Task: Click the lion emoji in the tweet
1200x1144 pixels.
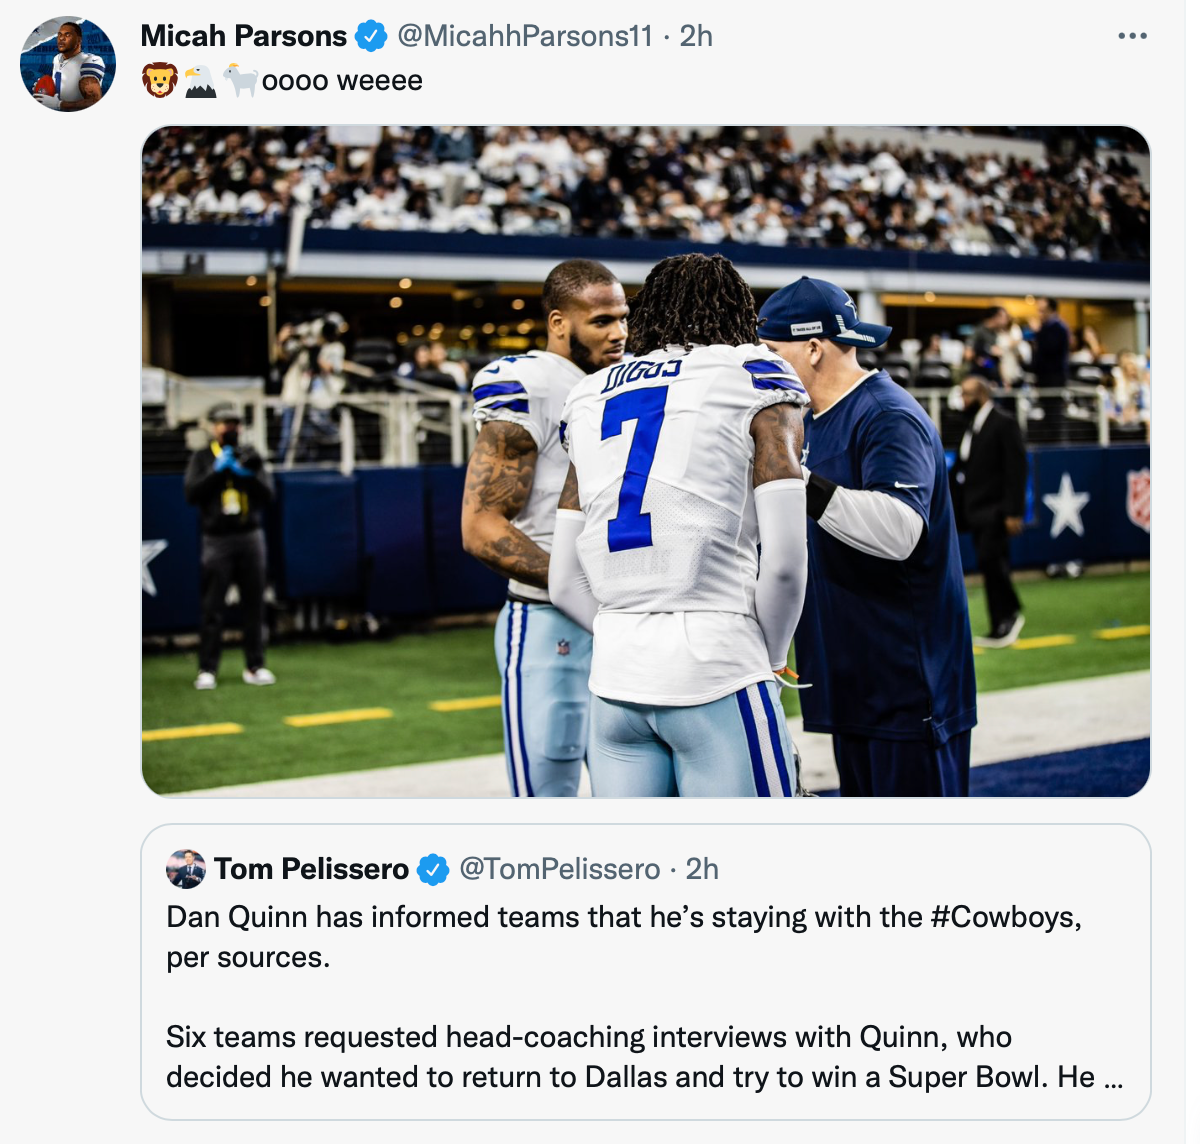Action: (x=160, y=81)
